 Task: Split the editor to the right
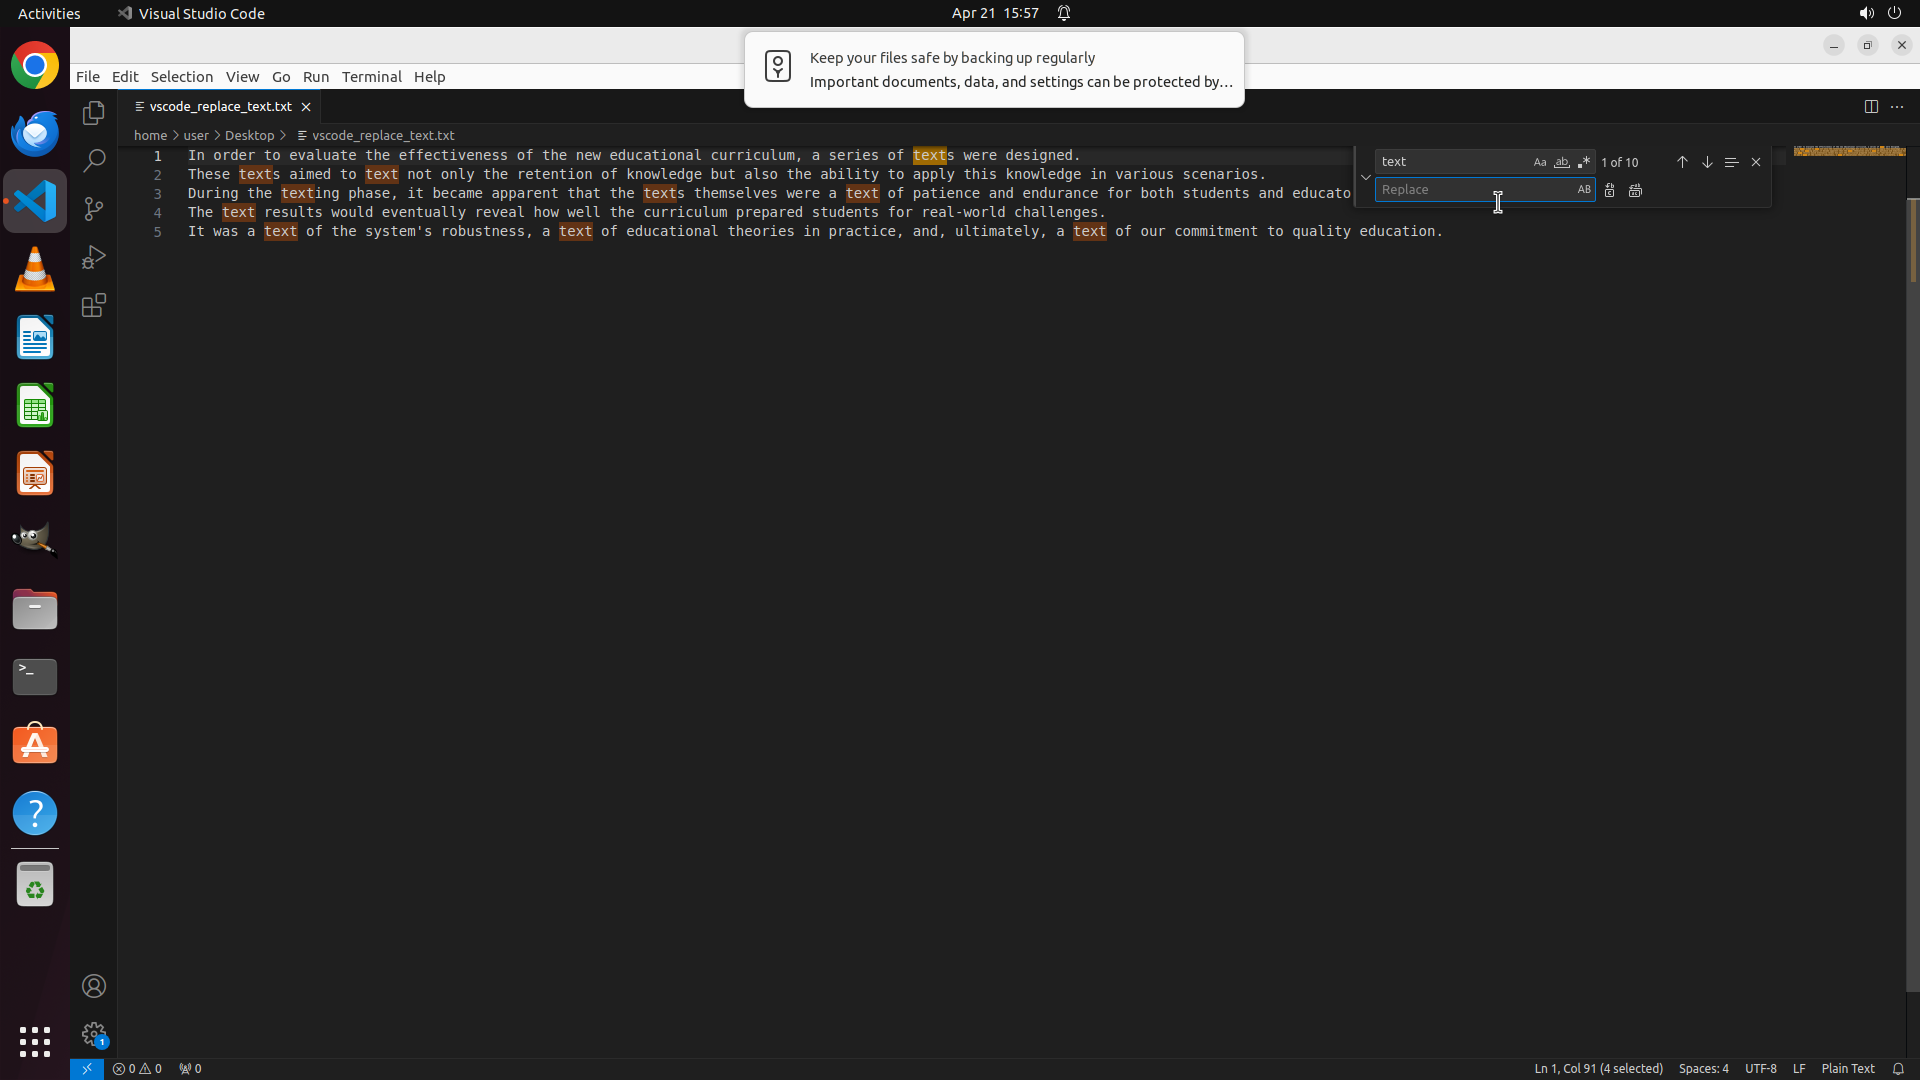tap(1871, 106)
